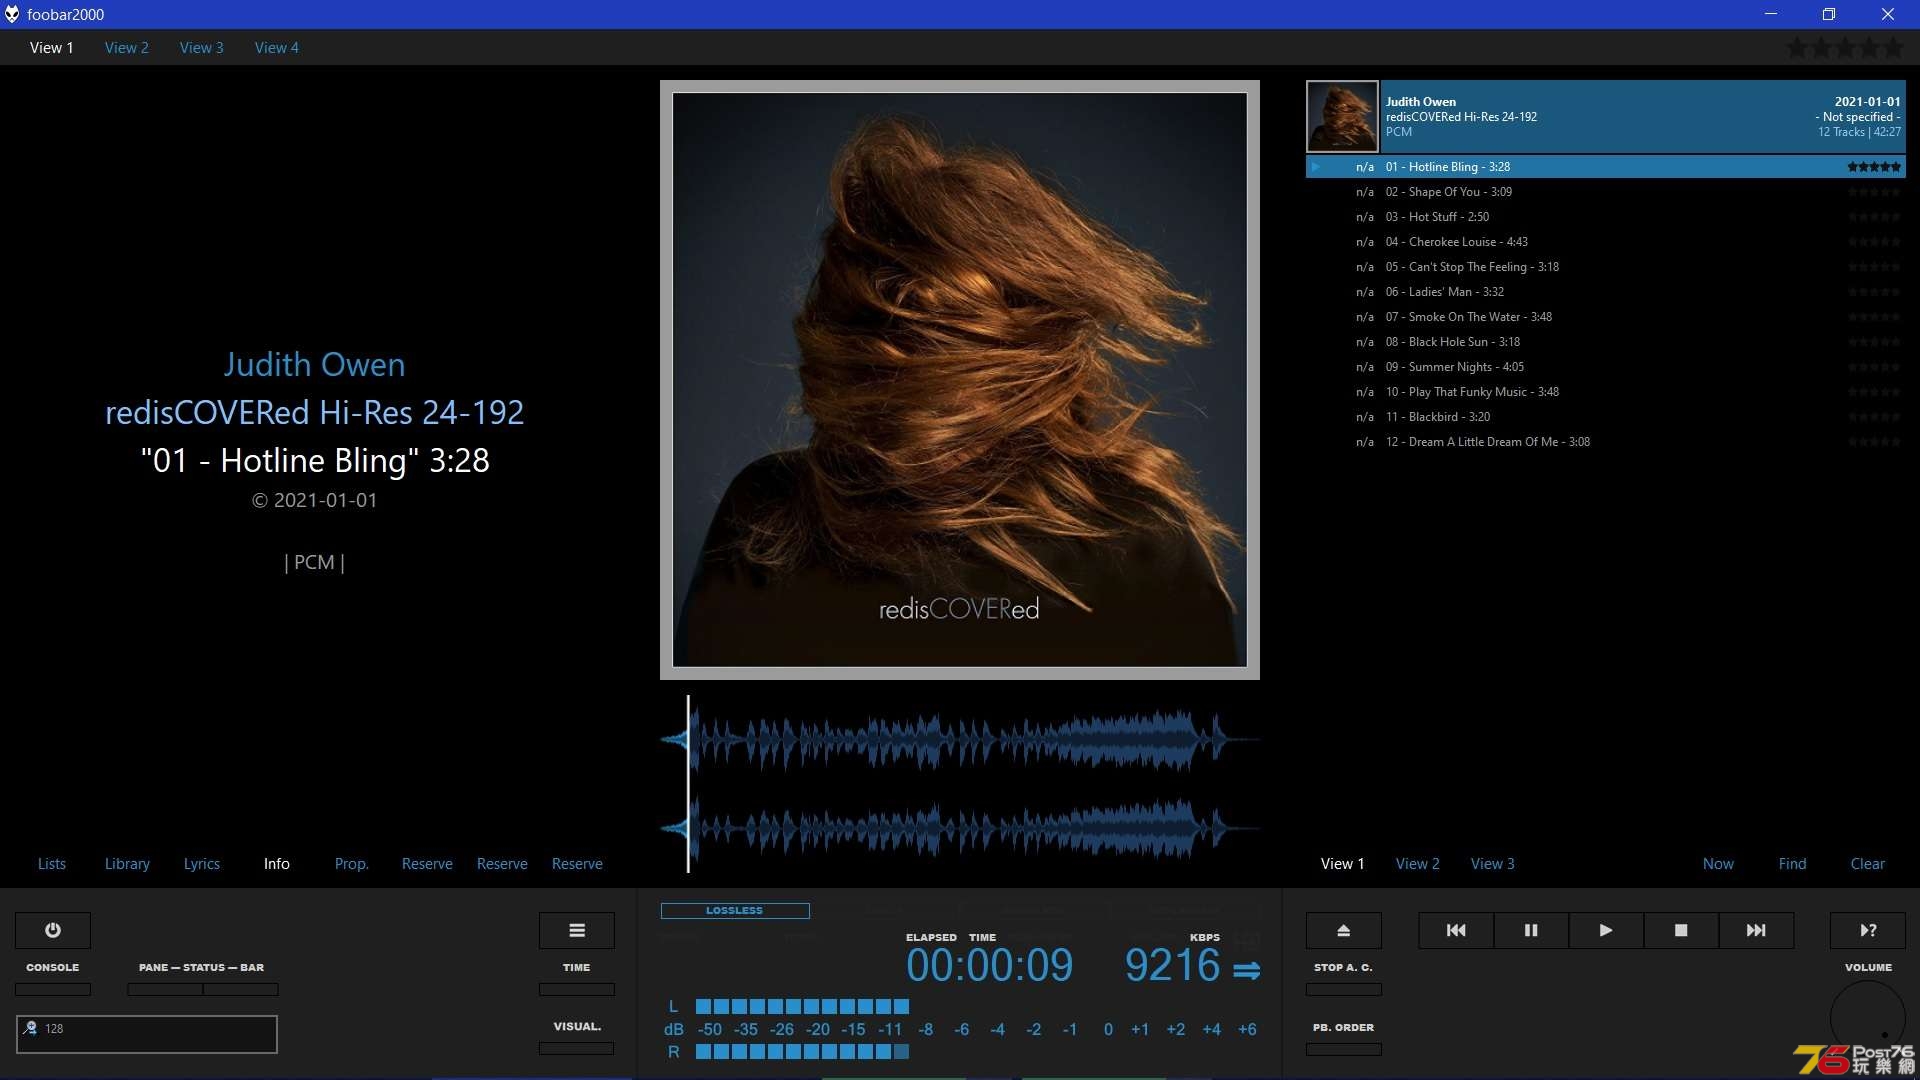This screenshot has width=1920, height=1080.
Task: Switch to the View 4 tab at top
Action: coord(277,47)
